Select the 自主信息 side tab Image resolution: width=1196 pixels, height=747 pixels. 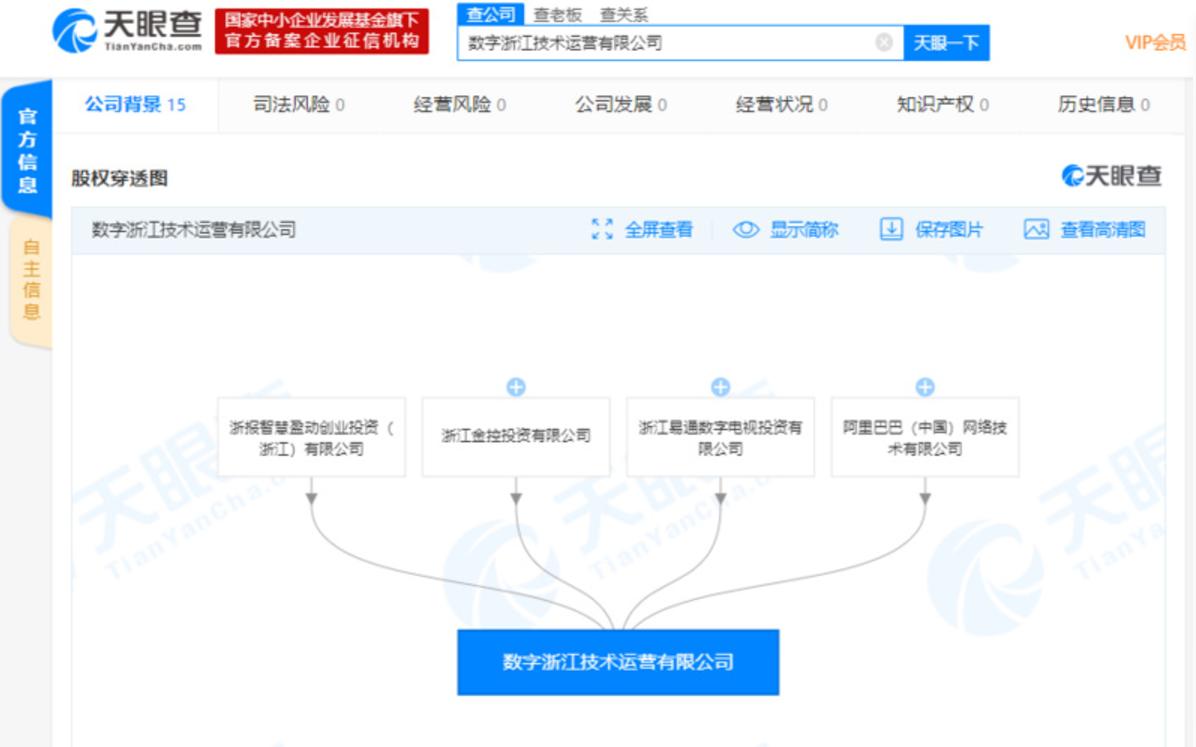tap(31, 280)
